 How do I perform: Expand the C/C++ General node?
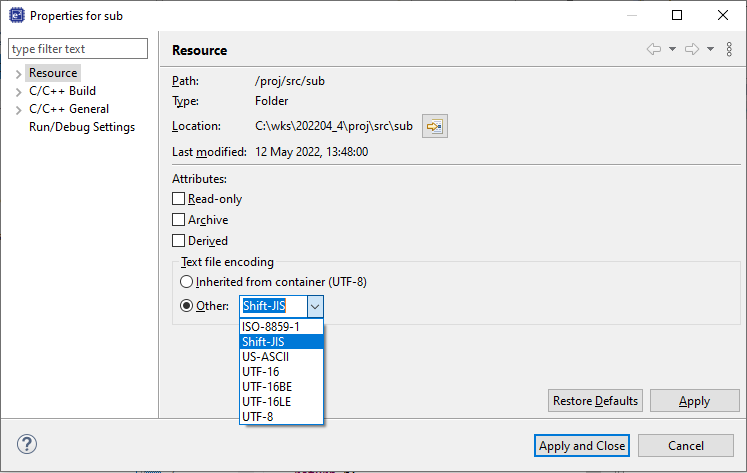(x=18, y=110)
